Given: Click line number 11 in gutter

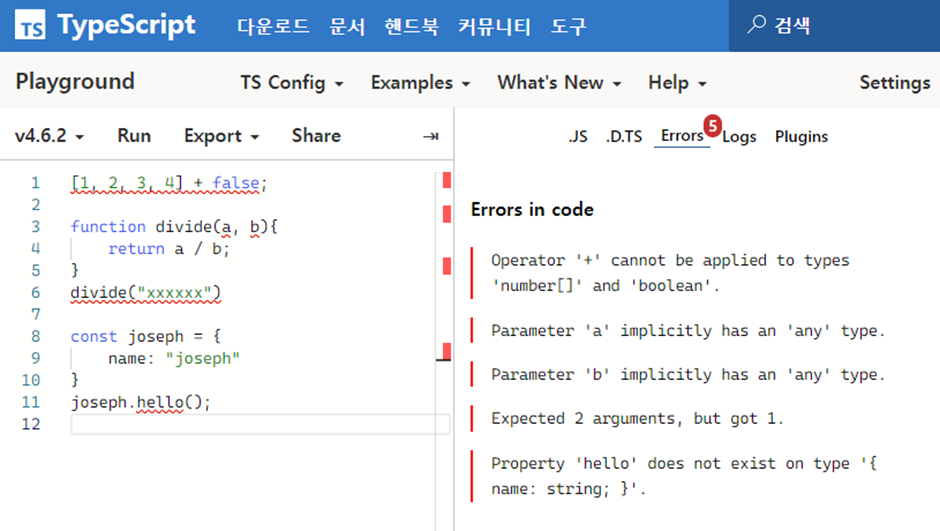Looking at the screenshot, I should click(31, 402).
